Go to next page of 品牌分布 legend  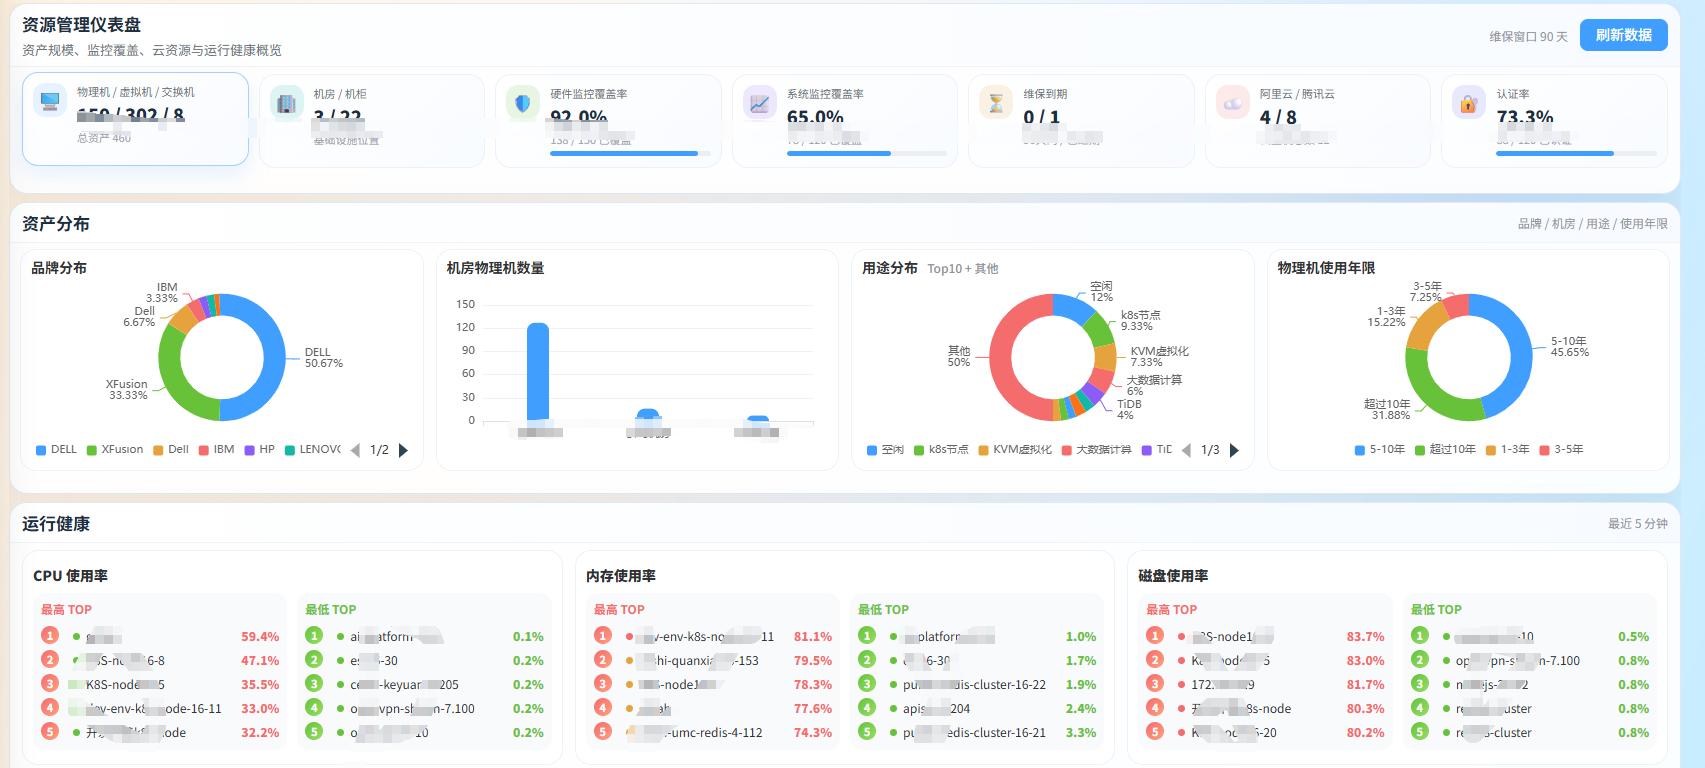[403, 450]
